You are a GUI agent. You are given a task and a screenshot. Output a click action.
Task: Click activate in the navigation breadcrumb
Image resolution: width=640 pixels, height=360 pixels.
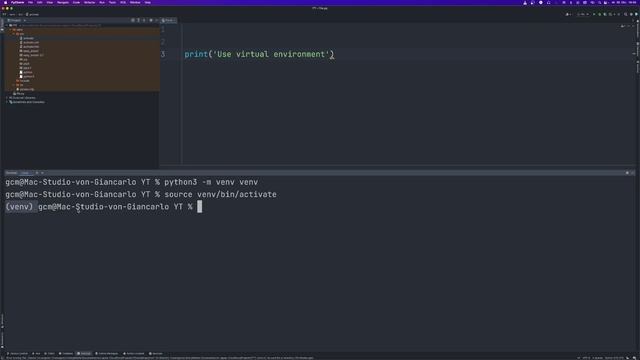point(32,14)
